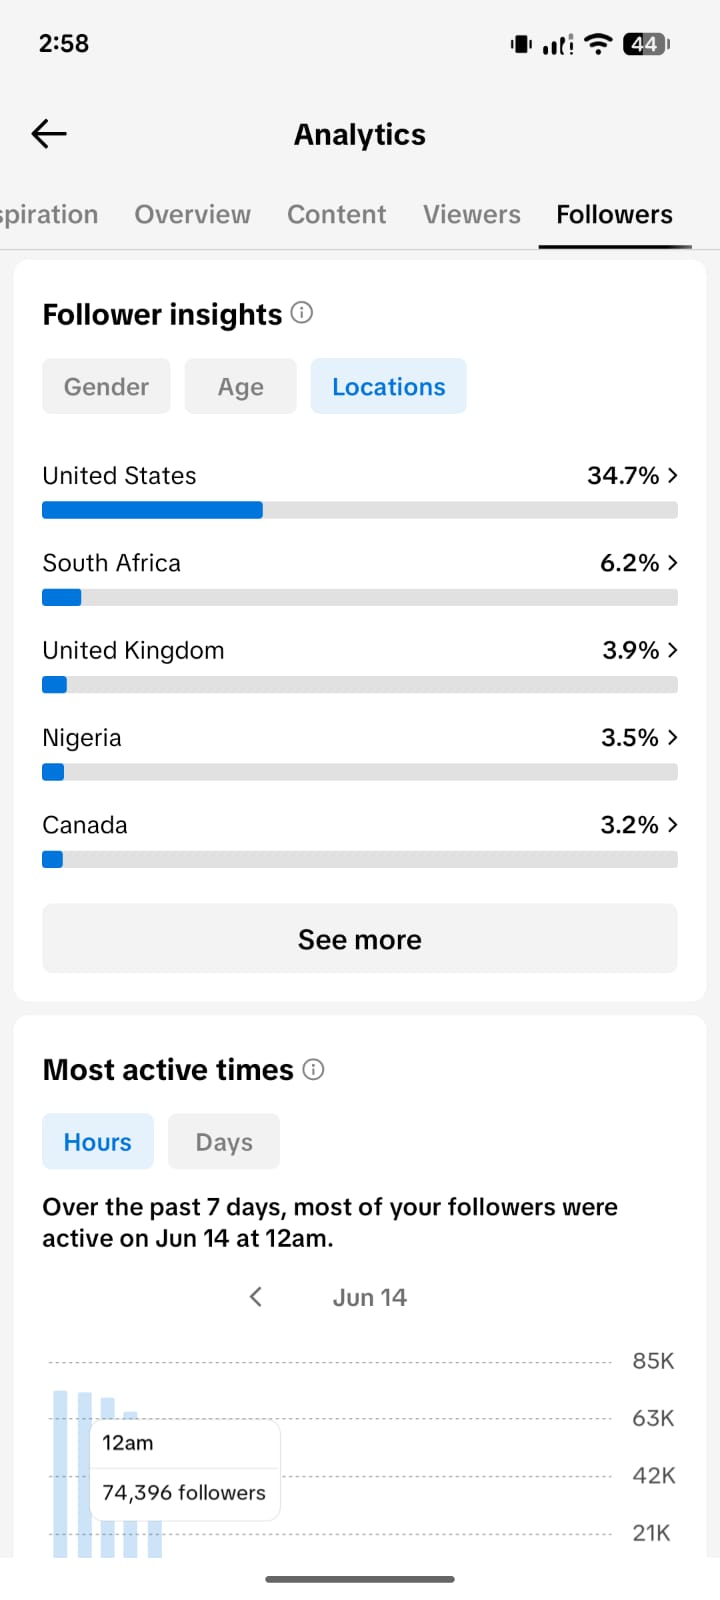Viewport: 720px width, 1600px height.
Task: Tap the United Kingdom progress bar
Action: point(360,685)
